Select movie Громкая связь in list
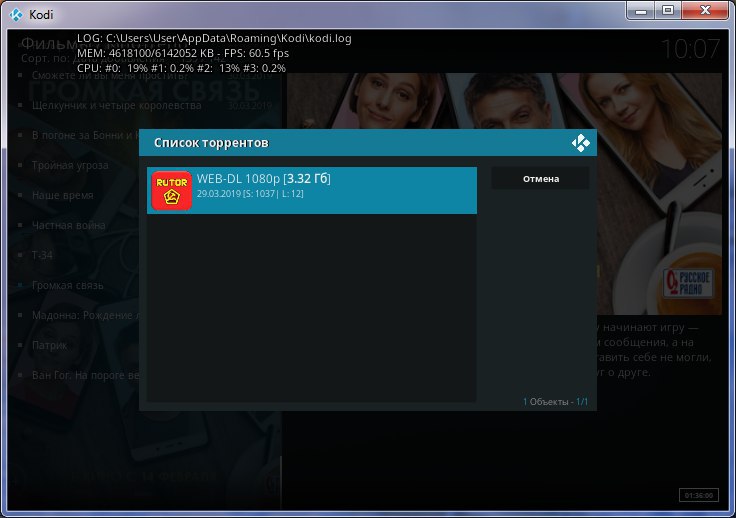This screenshot has width=736, height=518. click(x=68, y=285)
